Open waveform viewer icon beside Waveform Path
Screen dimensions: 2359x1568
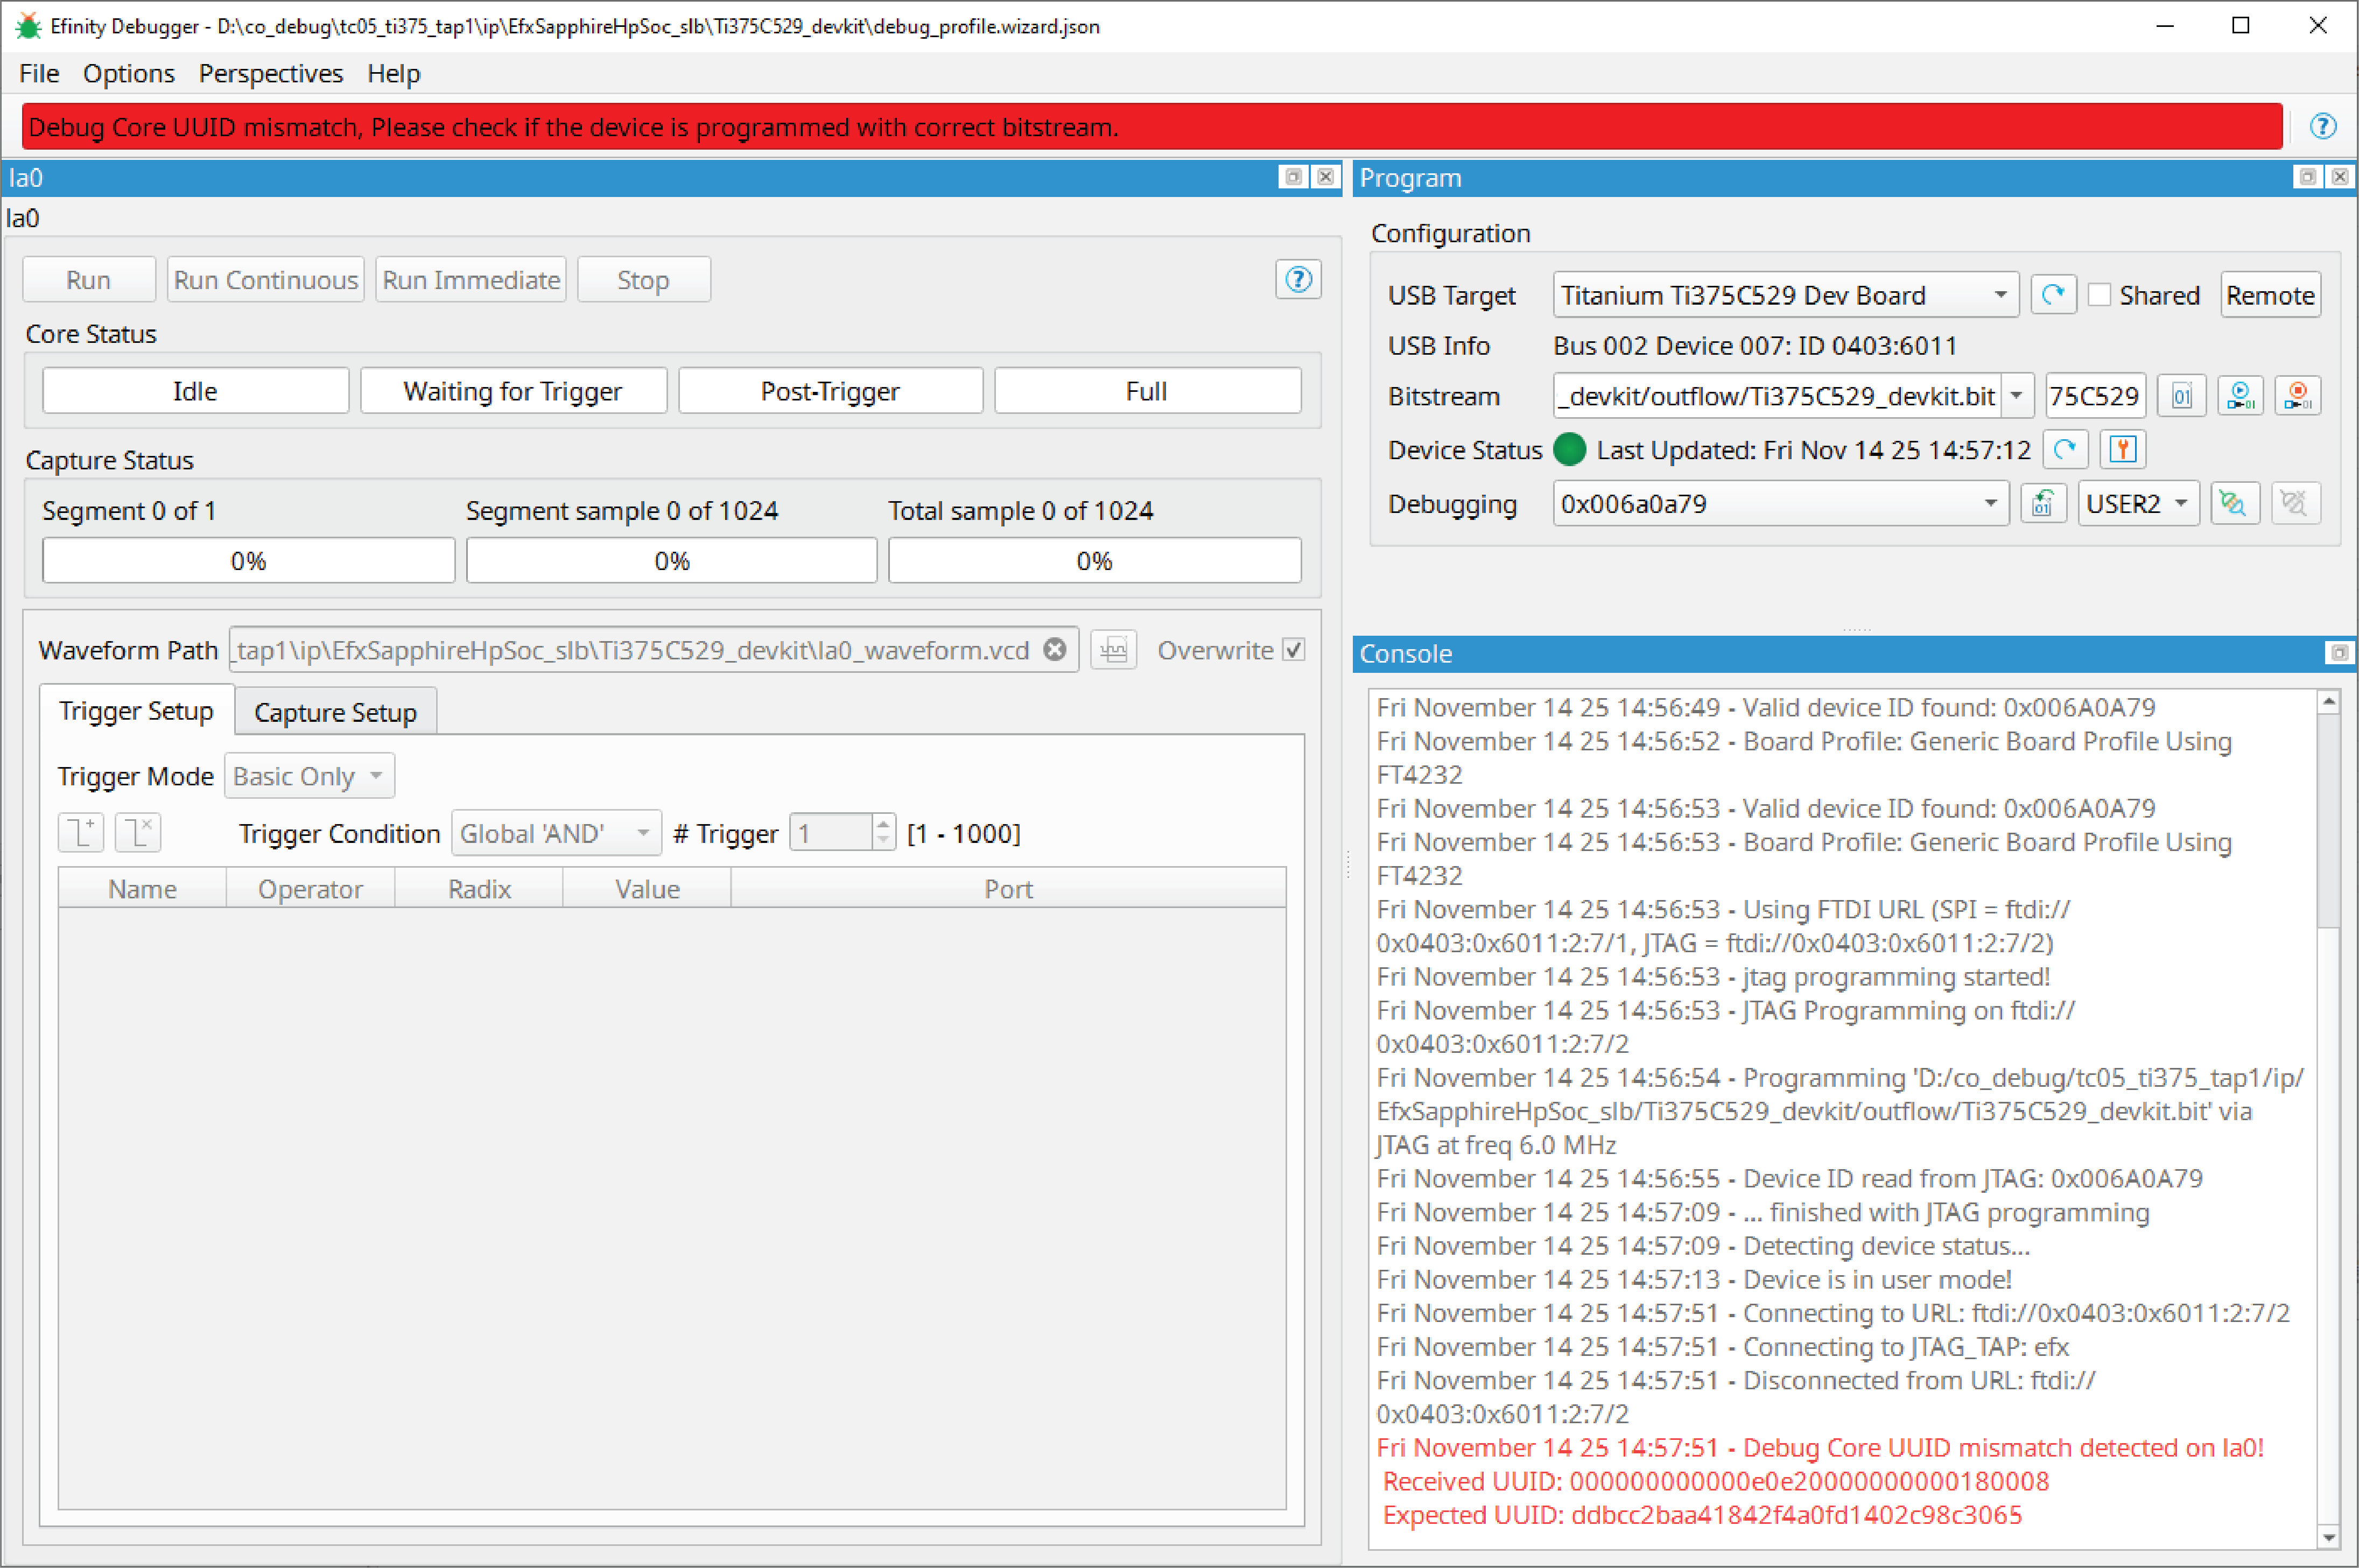pyautogui.click(x=1113, y=650)
